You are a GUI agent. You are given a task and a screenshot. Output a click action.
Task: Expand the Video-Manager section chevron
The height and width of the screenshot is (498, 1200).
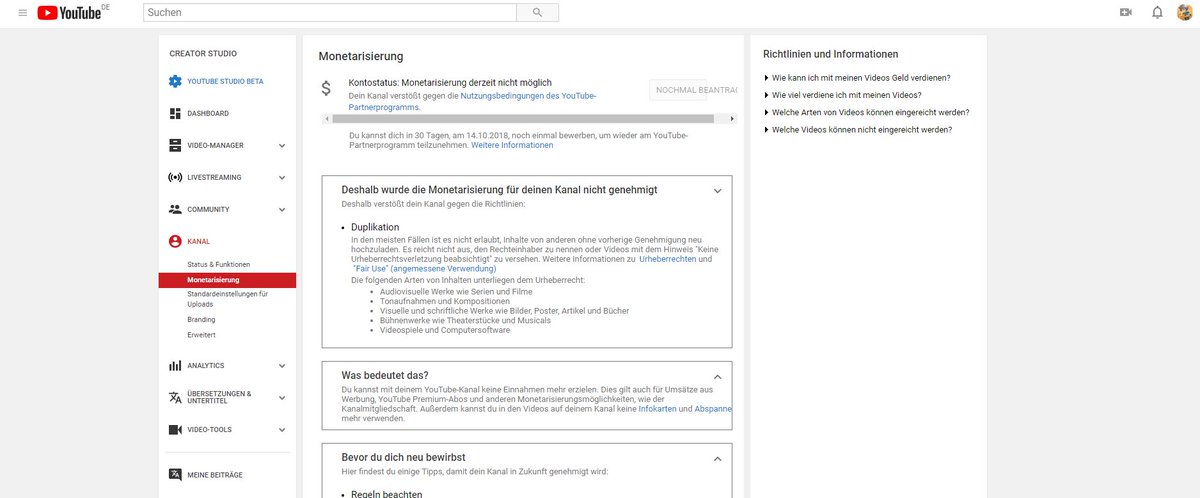282,145
